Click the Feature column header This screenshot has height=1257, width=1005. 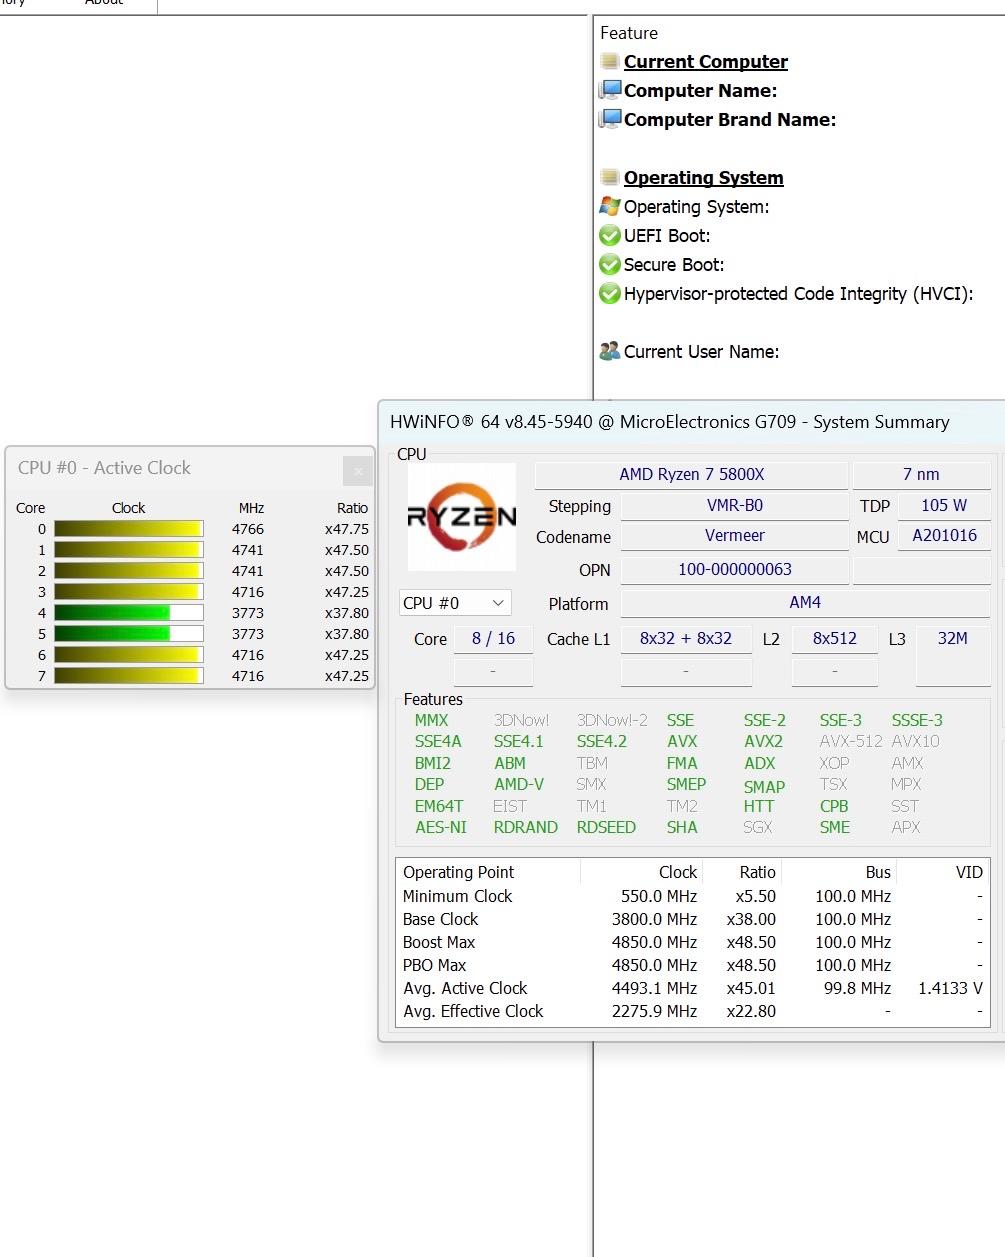tap(629, 33)
